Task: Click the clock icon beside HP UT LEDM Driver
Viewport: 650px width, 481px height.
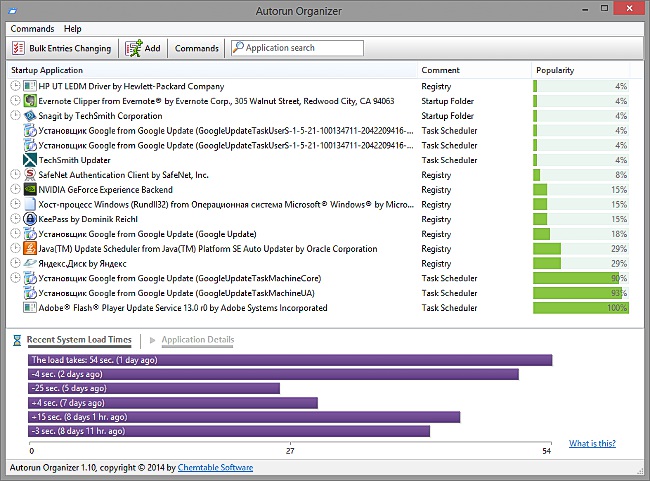Action: (x=15, y=86)
